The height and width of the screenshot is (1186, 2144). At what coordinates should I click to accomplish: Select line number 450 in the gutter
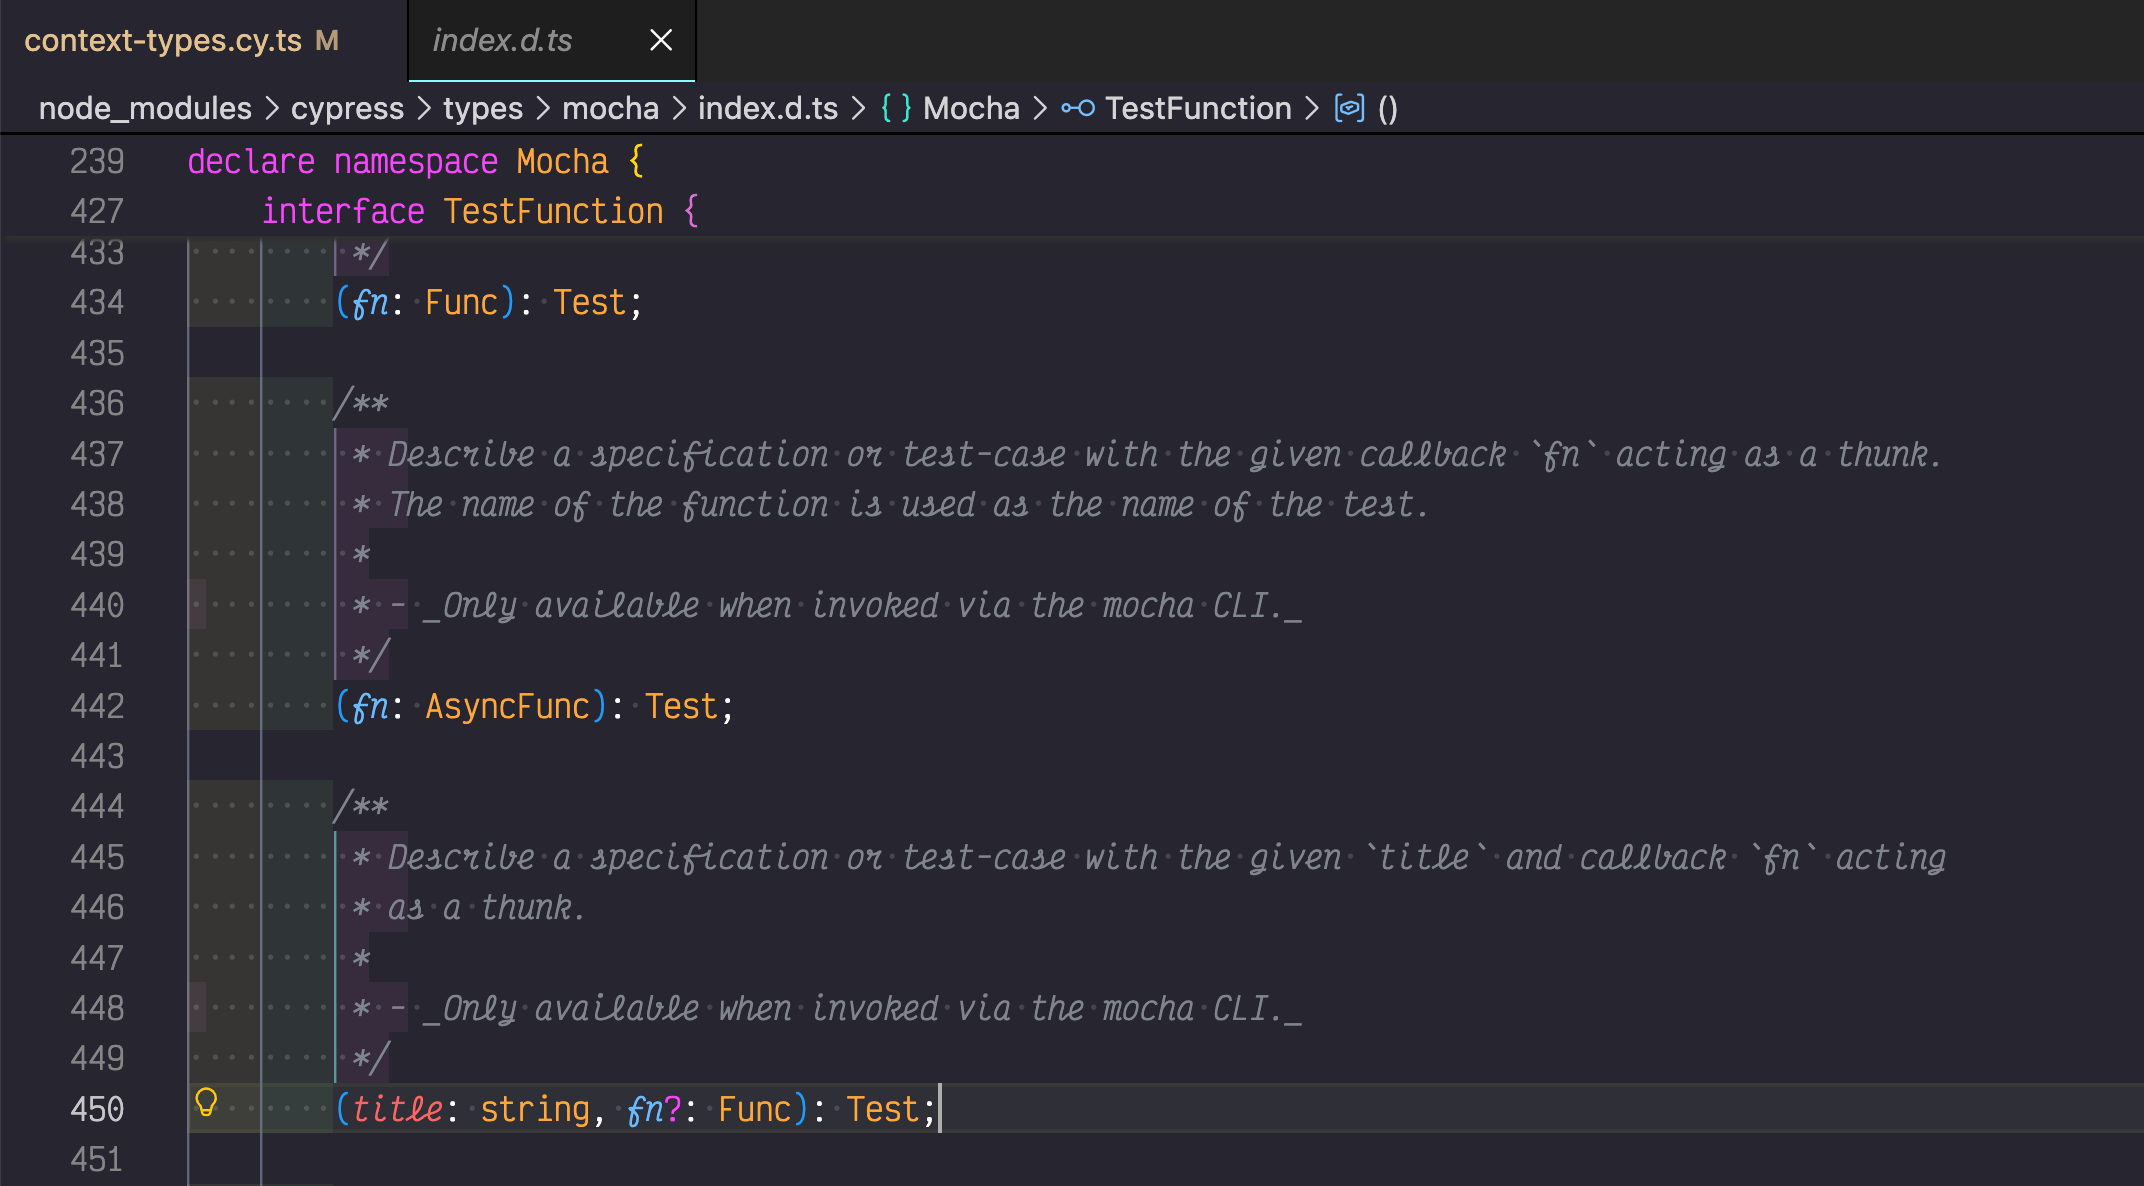(97, 1108)
